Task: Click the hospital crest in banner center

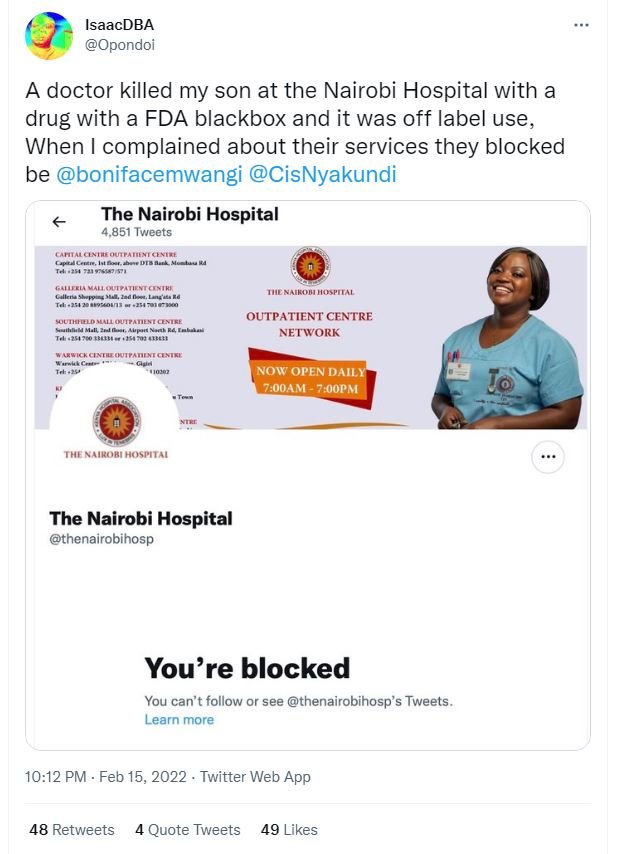Action: 310,266
